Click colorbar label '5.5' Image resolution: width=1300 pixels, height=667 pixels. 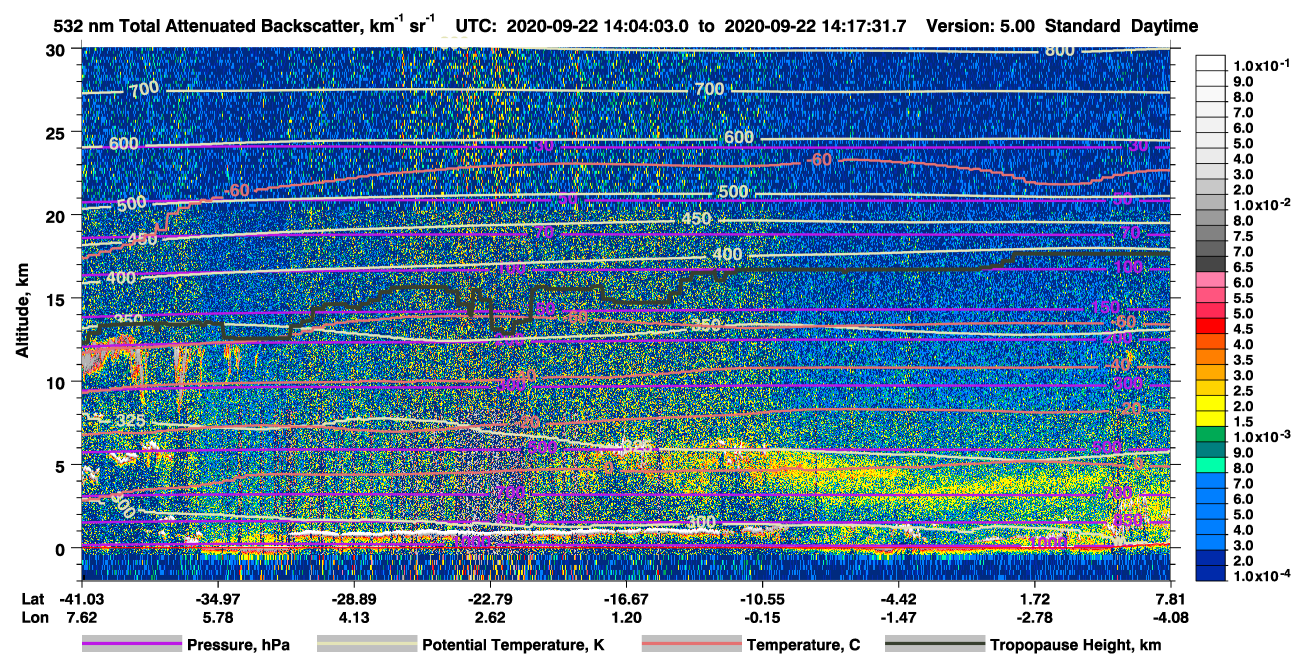coord(1241,299)
